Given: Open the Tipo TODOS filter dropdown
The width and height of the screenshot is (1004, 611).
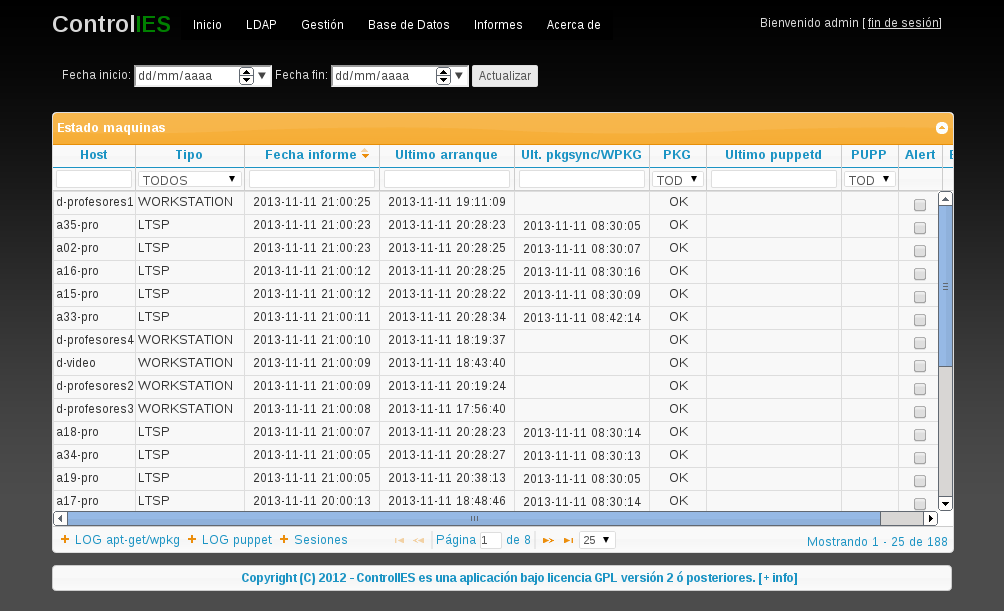Looking at the screenshot, I should [x=190, y=179].
